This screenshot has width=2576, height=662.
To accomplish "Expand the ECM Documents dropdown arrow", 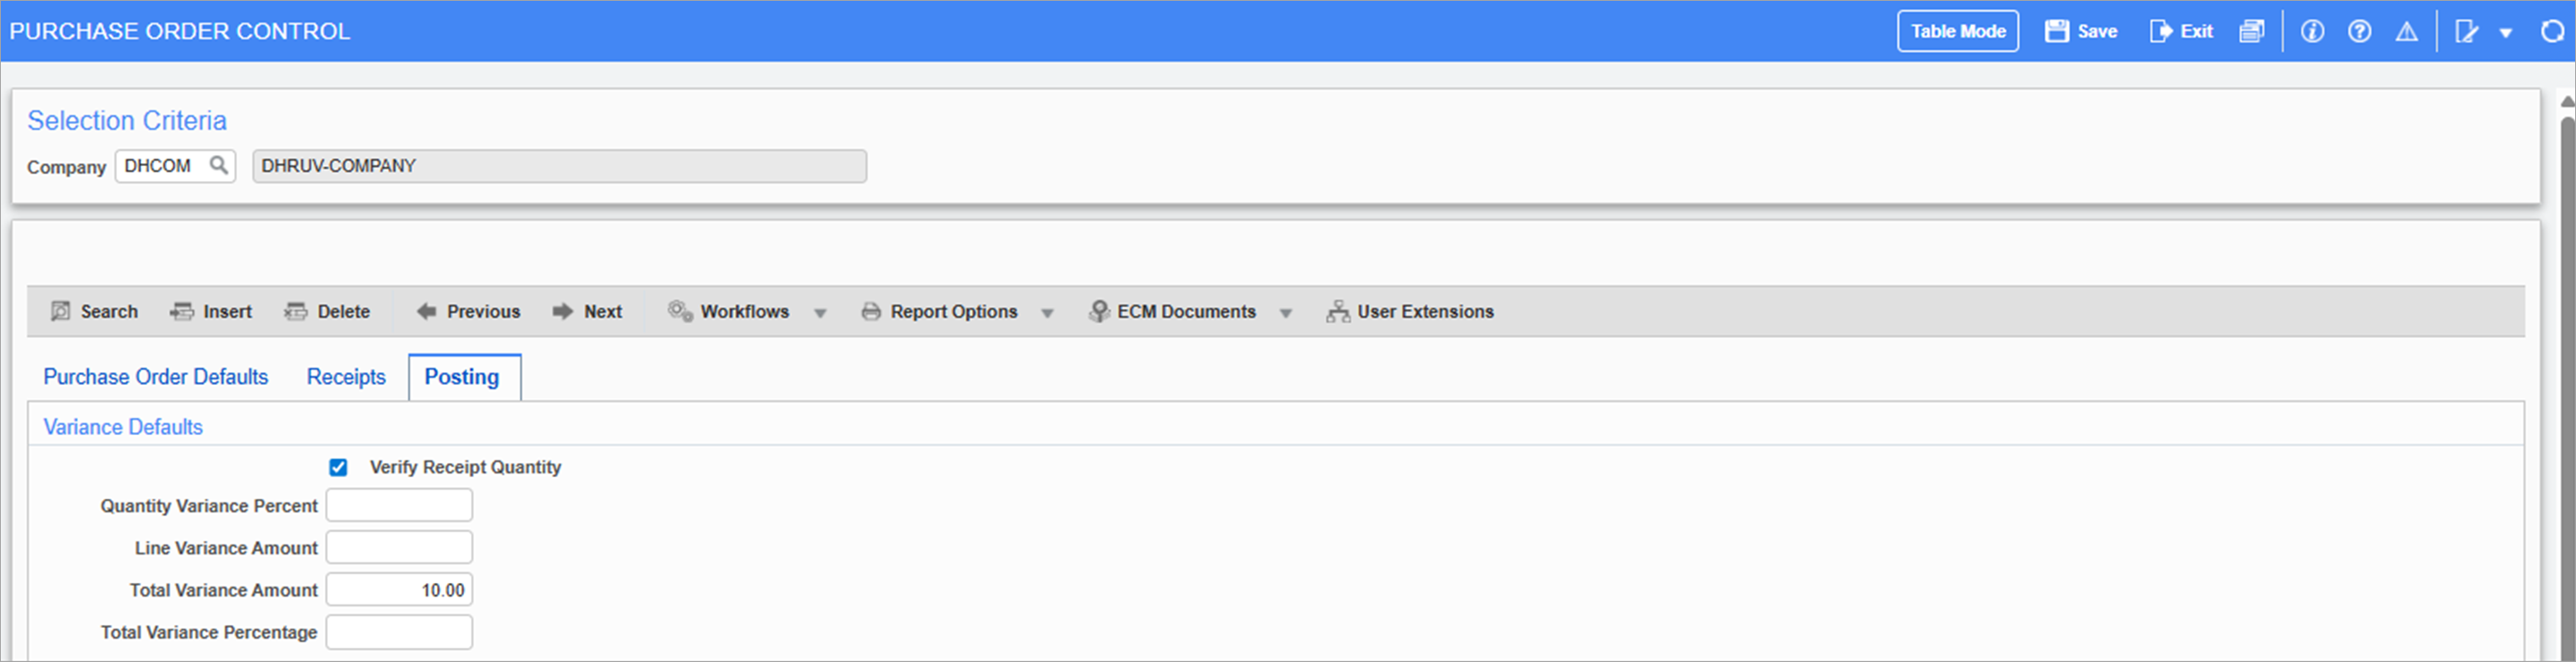I will tap(1286, 313).
